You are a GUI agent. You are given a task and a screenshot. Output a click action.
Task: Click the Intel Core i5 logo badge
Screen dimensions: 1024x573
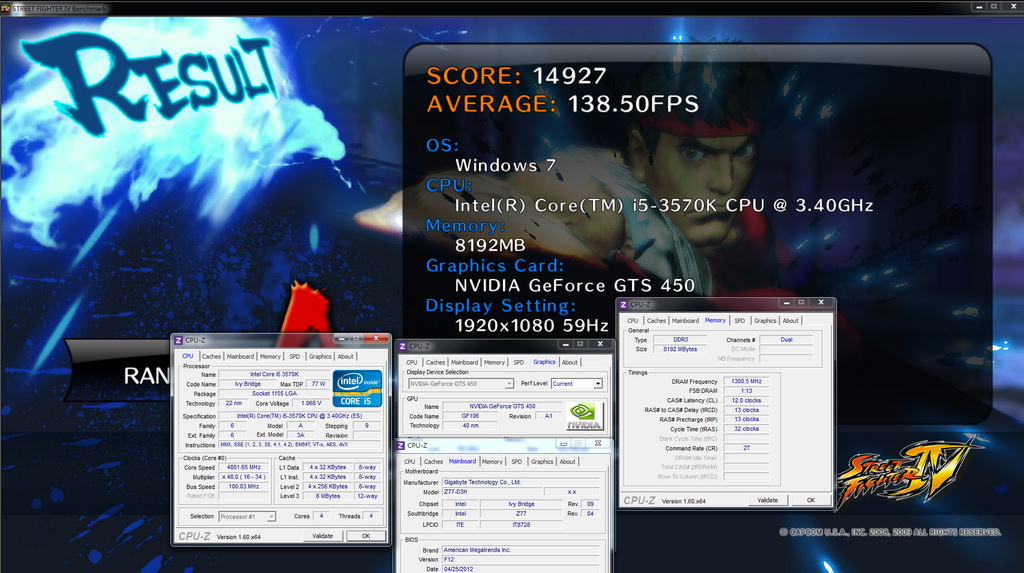(x=357, y=389)
